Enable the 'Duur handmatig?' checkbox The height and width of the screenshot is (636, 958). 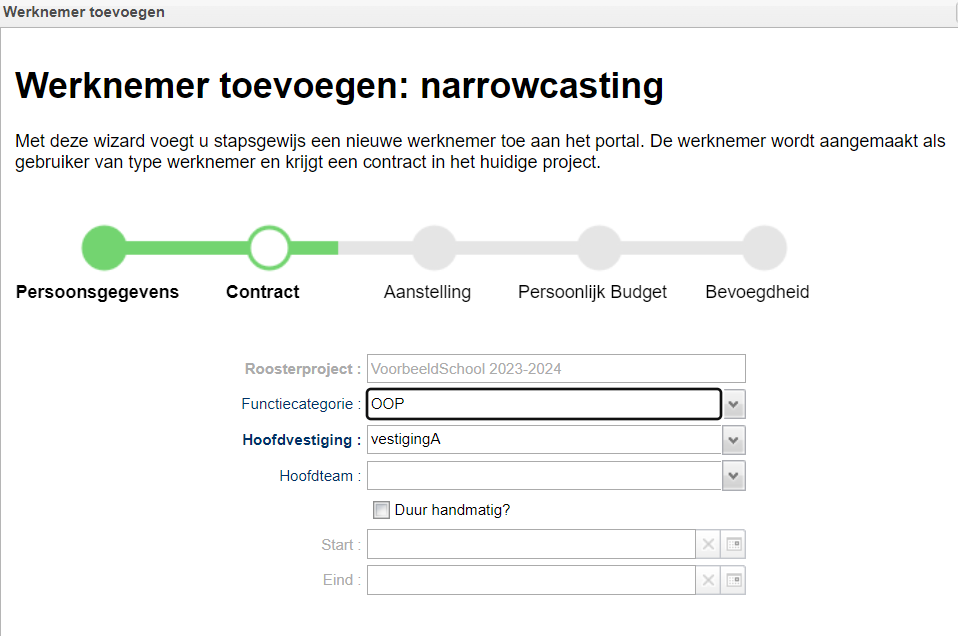click(x=381, y=510)
